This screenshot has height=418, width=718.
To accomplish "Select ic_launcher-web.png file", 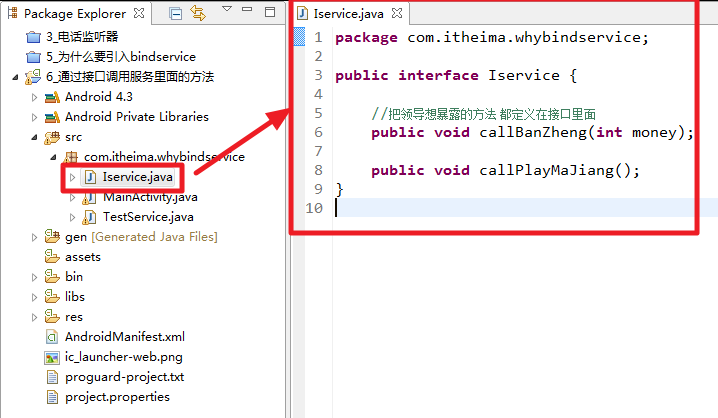I will pos(124,357).
